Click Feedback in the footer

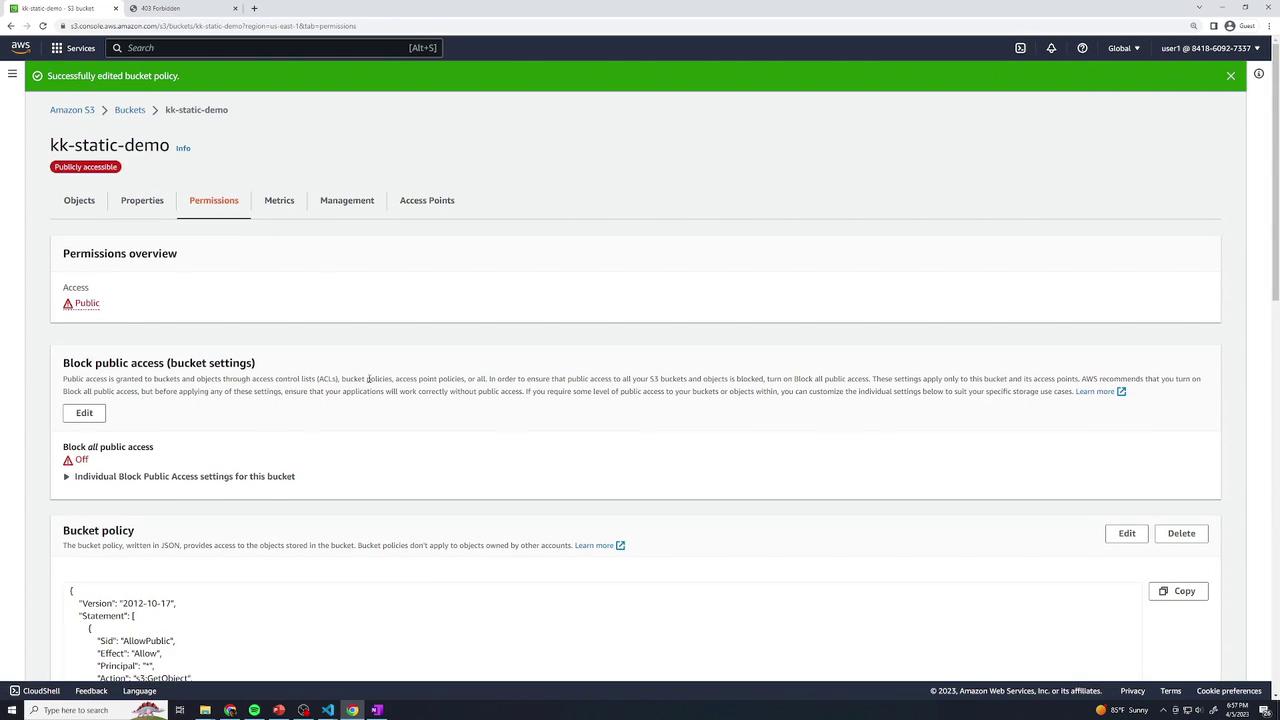click(91, 691)
